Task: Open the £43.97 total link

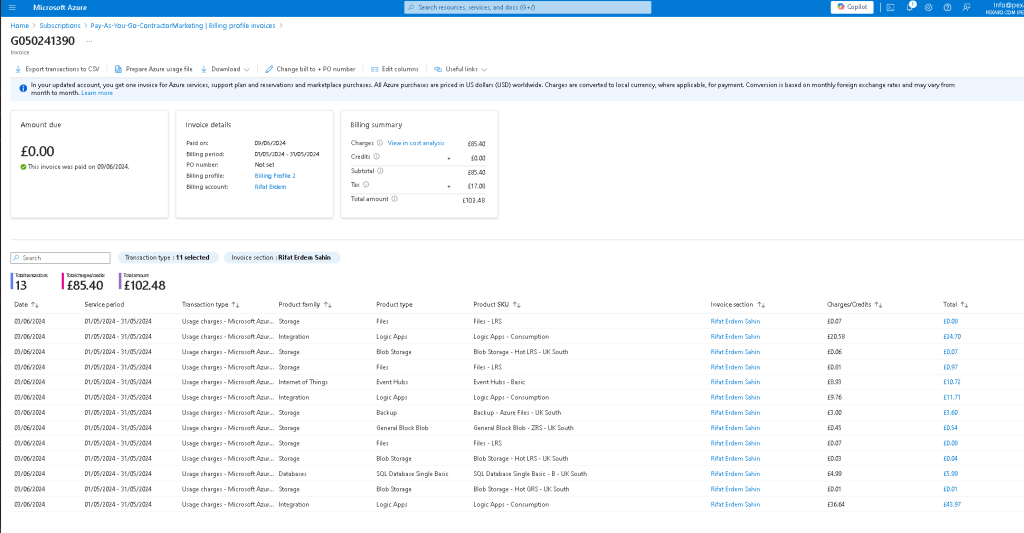Action: [952, 505]
